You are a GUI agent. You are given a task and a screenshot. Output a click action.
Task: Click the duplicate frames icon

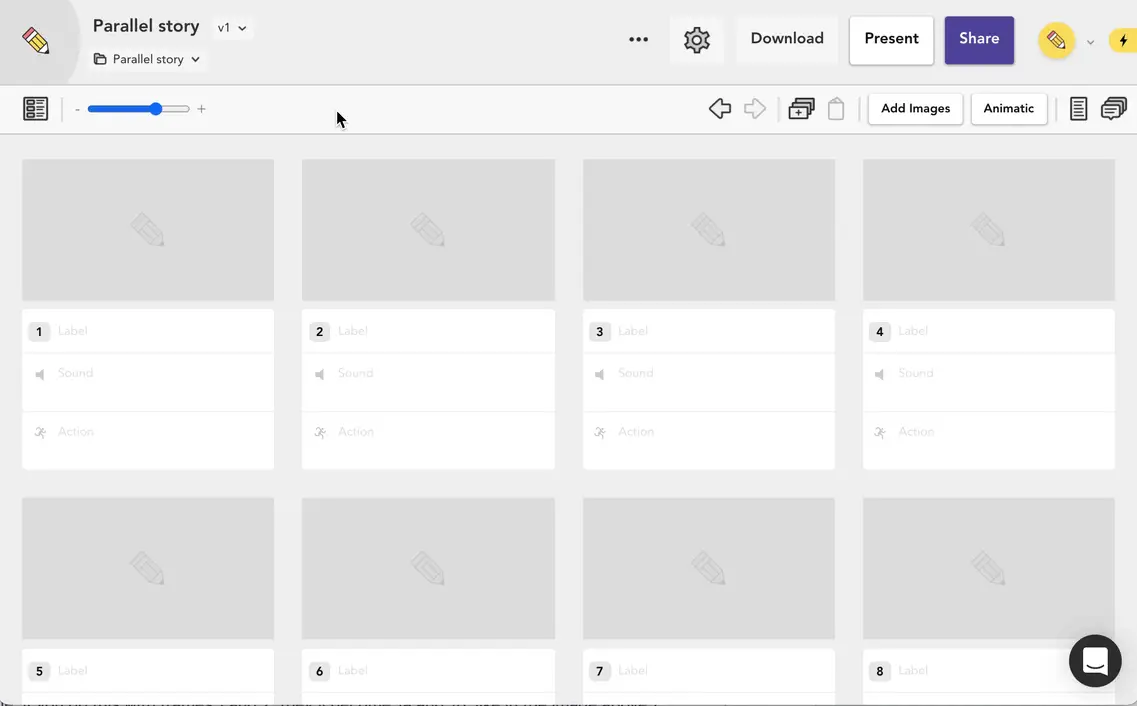click(801, 109)
